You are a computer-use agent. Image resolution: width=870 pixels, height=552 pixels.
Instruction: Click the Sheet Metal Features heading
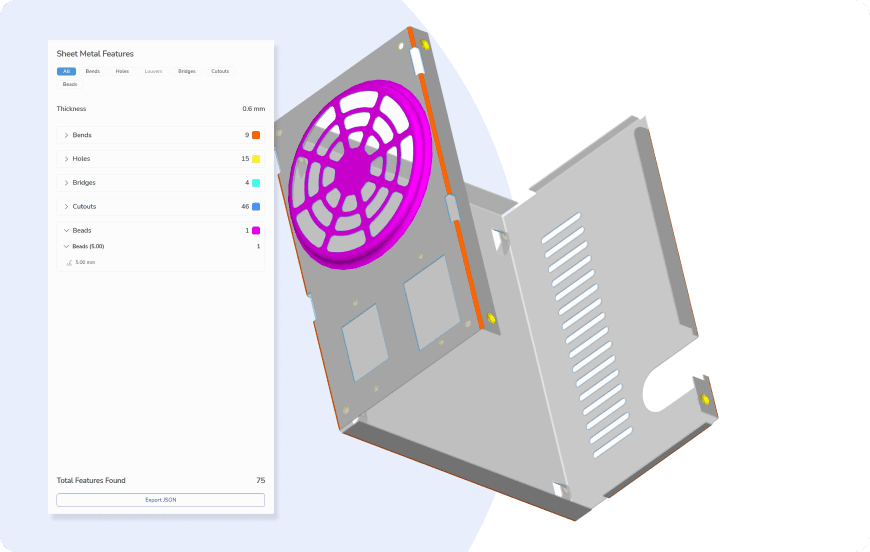click(x=95, y=54)
